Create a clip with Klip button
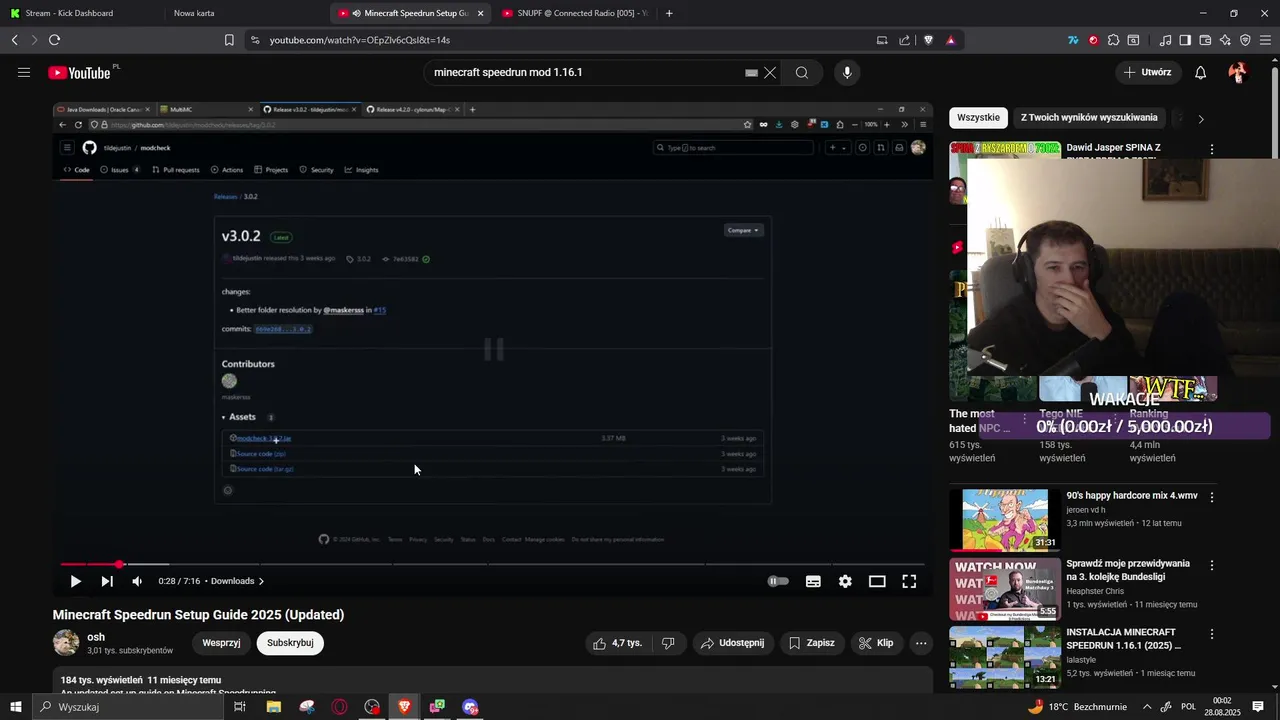Screen dimensions: 1280x720 point(876,643)
